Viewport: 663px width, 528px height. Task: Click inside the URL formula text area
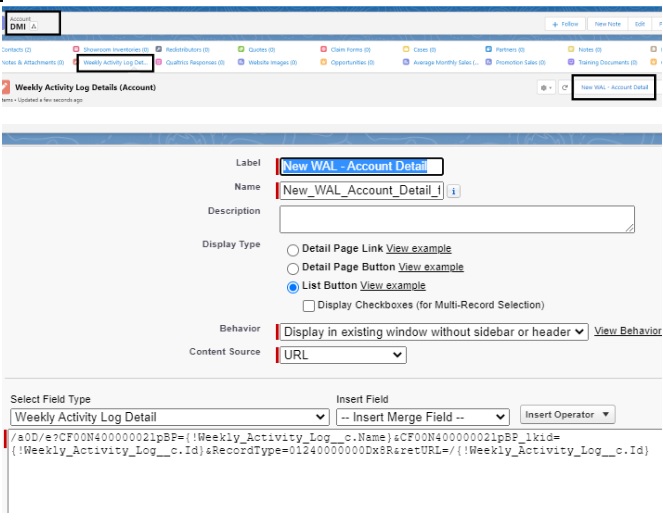pyautogui.click(x=335, y=471)
